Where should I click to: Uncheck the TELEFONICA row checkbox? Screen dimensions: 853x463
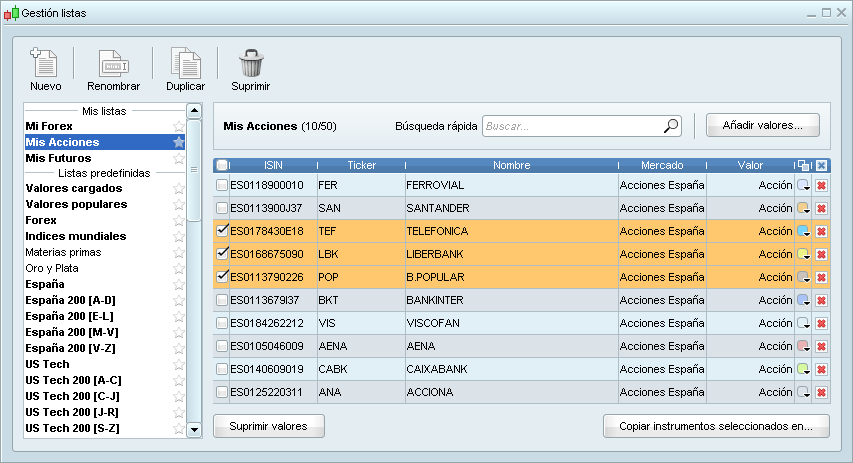[x=222, y=231]
